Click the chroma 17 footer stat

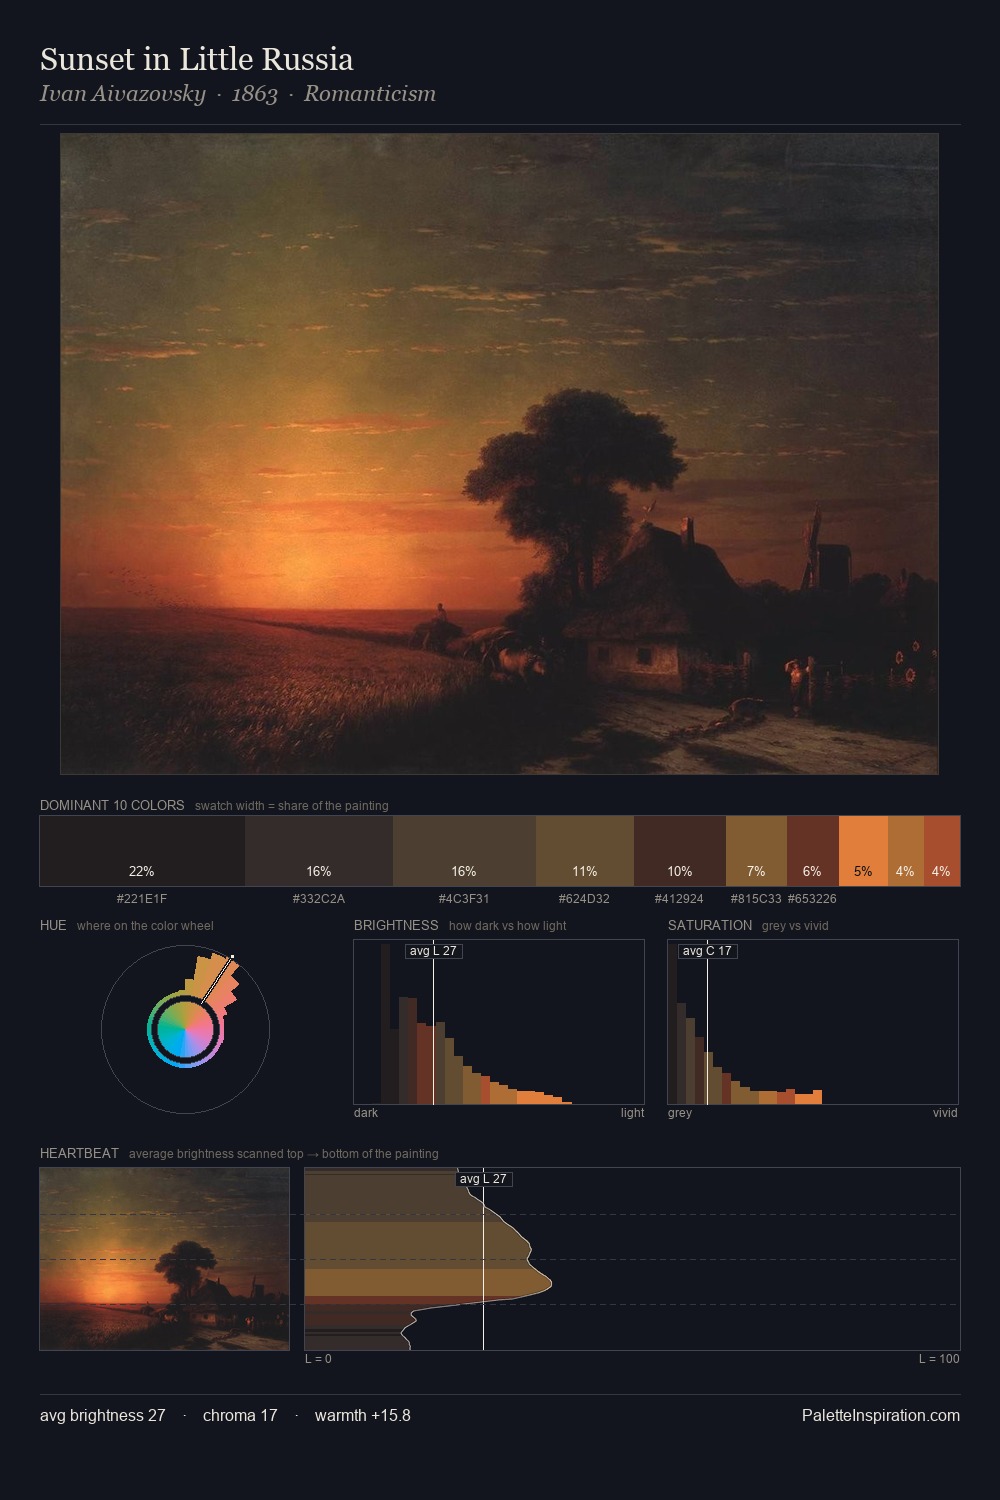(x=240, y=1415)
